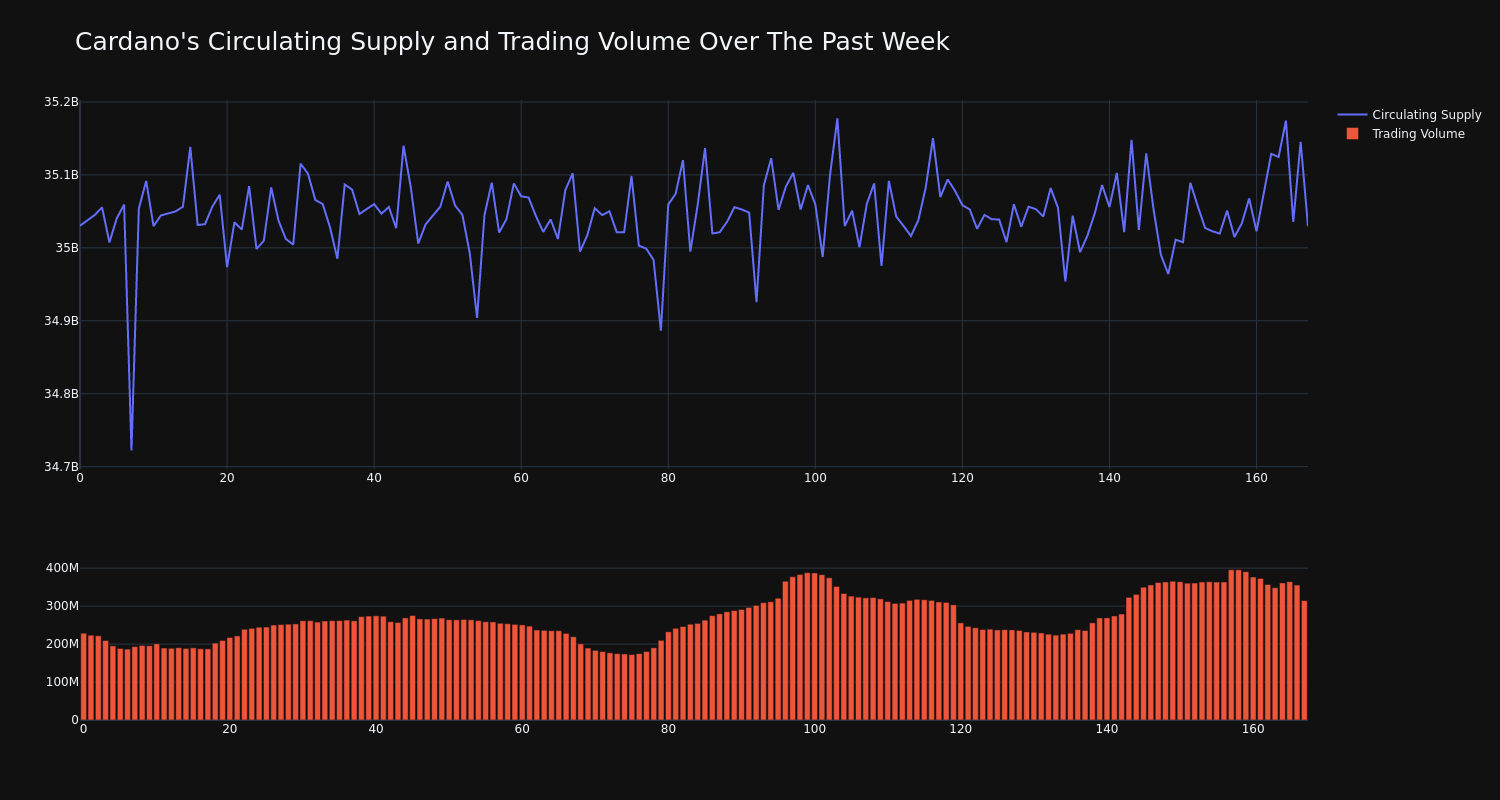Click the 20 tick on supply chart x-axis
The image size is (1500, 800).
point(227,478)
